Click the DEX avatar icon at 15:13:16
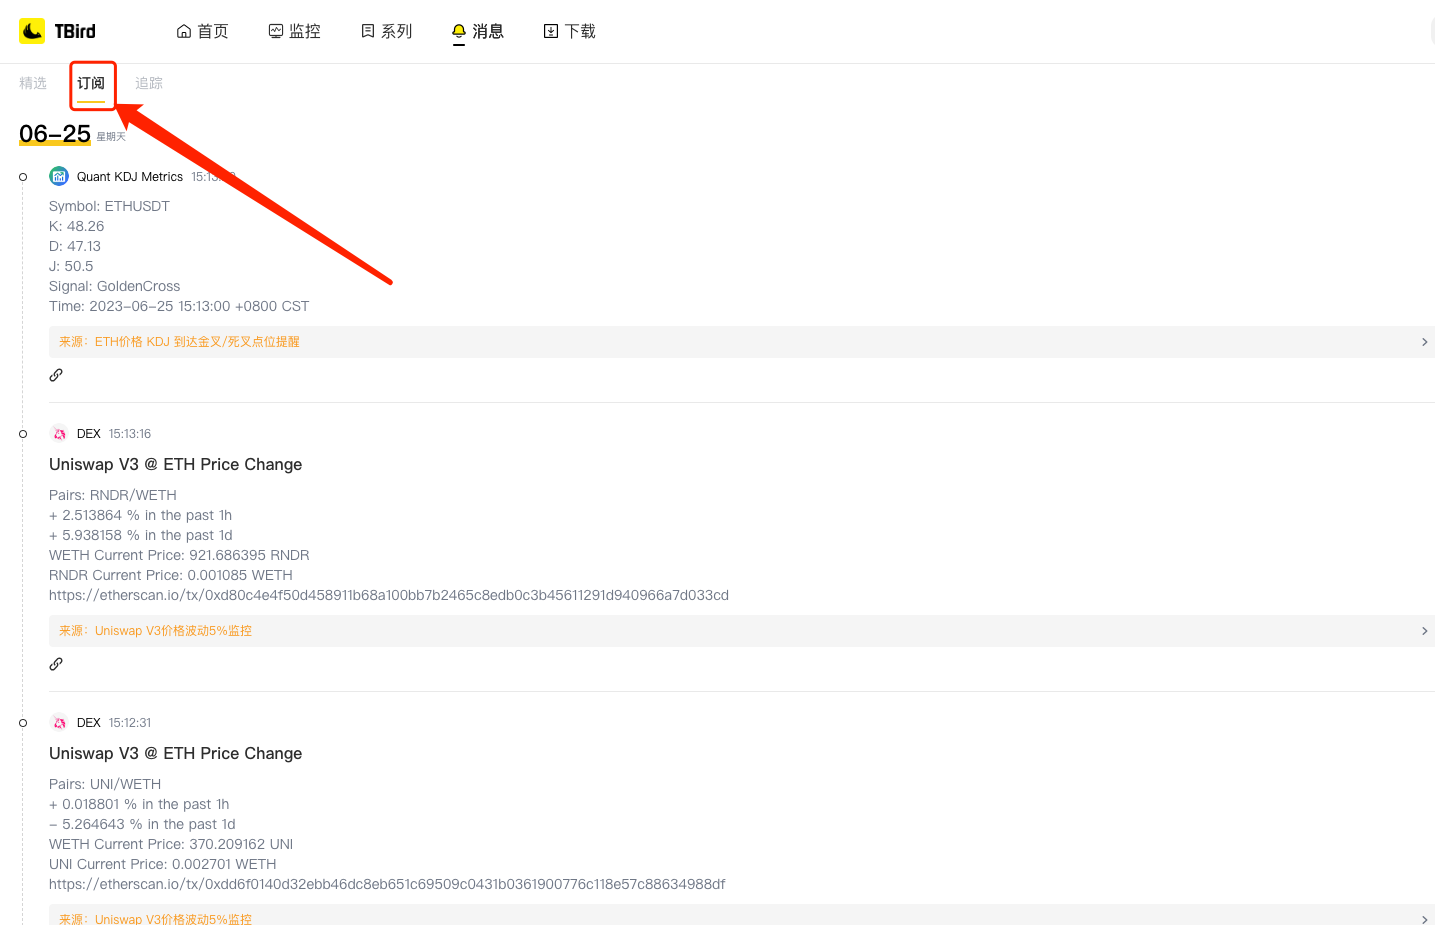Image resolution: width=1435 pixels, height=925 pixels. coord(59,434)
